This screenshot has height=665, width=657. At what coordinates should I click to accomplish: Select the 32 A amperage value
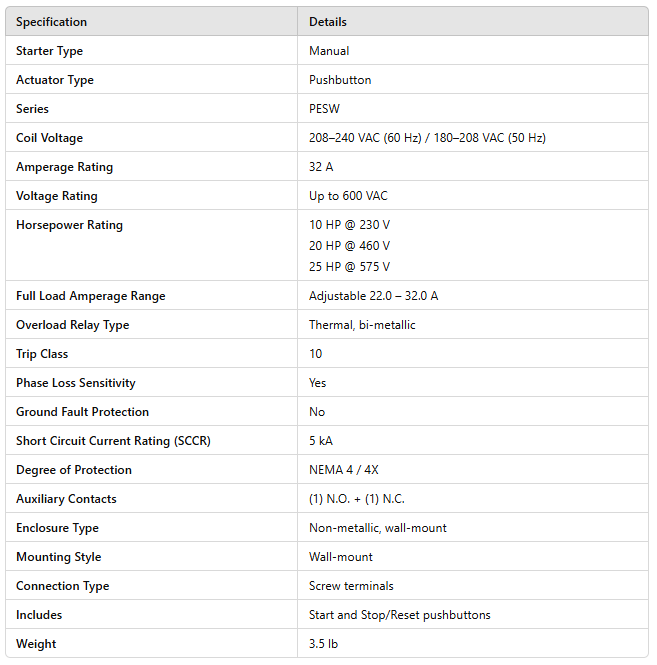(x=321, y=167)
